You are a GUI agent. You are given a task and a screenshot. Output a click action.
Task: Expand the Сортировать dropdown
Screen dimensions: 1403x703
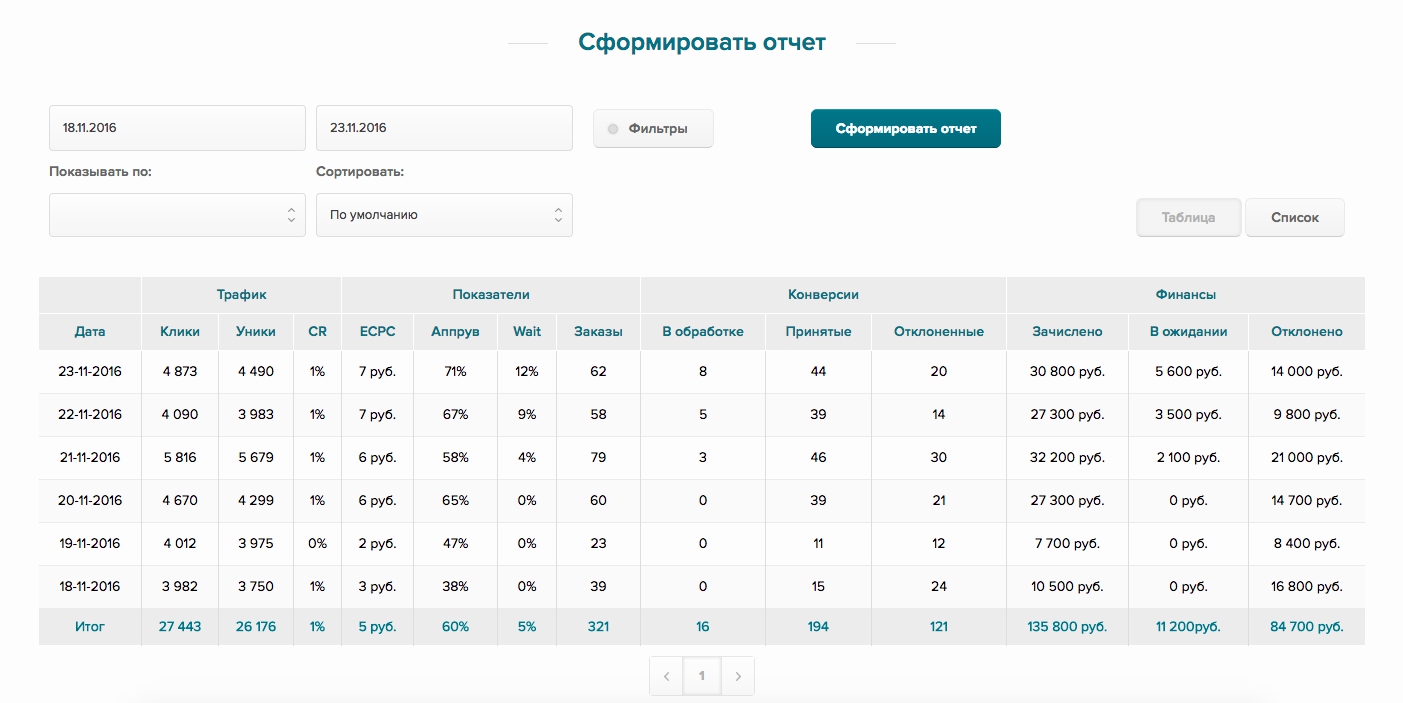click(x=444, y=215)
